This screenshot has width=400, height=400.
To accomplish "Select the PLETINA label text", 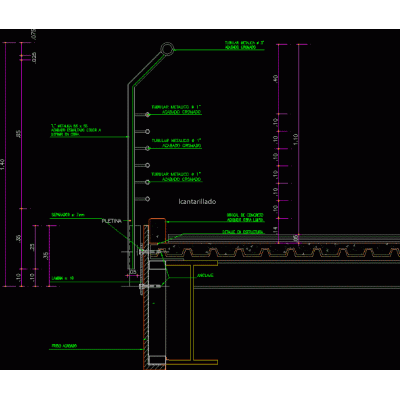I will click(112, 221).
